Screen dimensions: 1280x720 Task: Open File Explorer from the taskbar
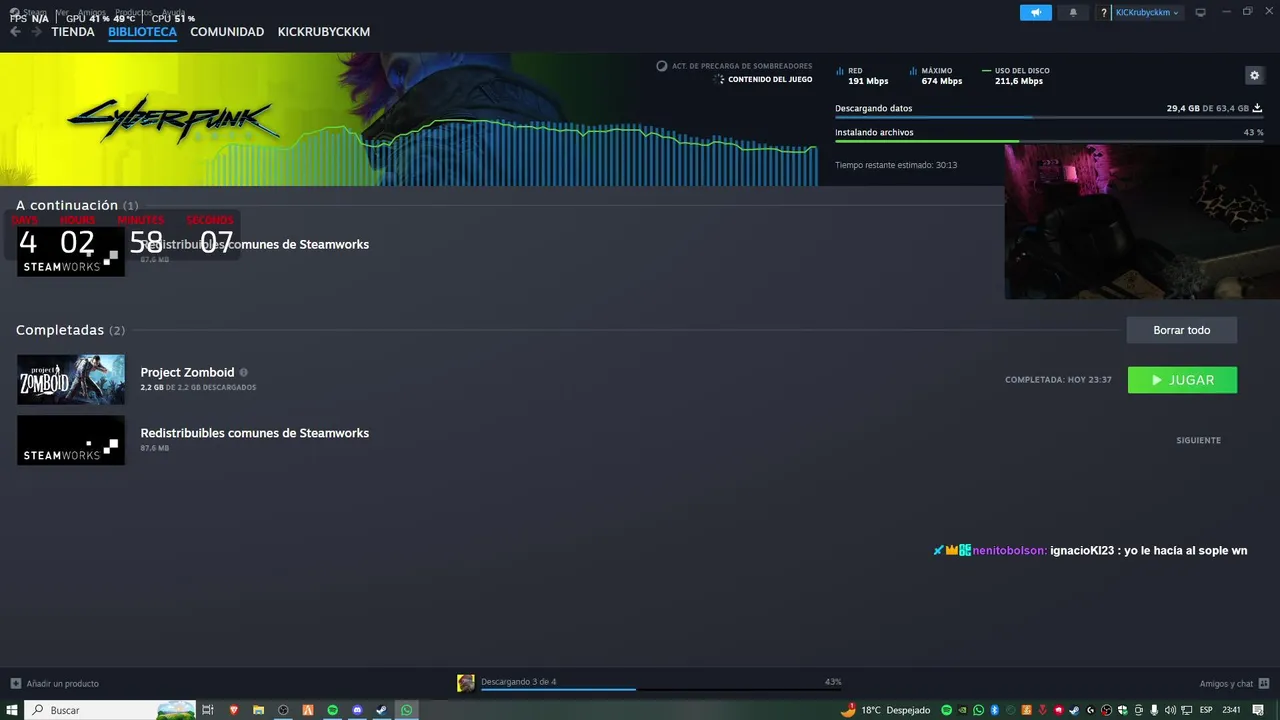click(x=258, y=710)
